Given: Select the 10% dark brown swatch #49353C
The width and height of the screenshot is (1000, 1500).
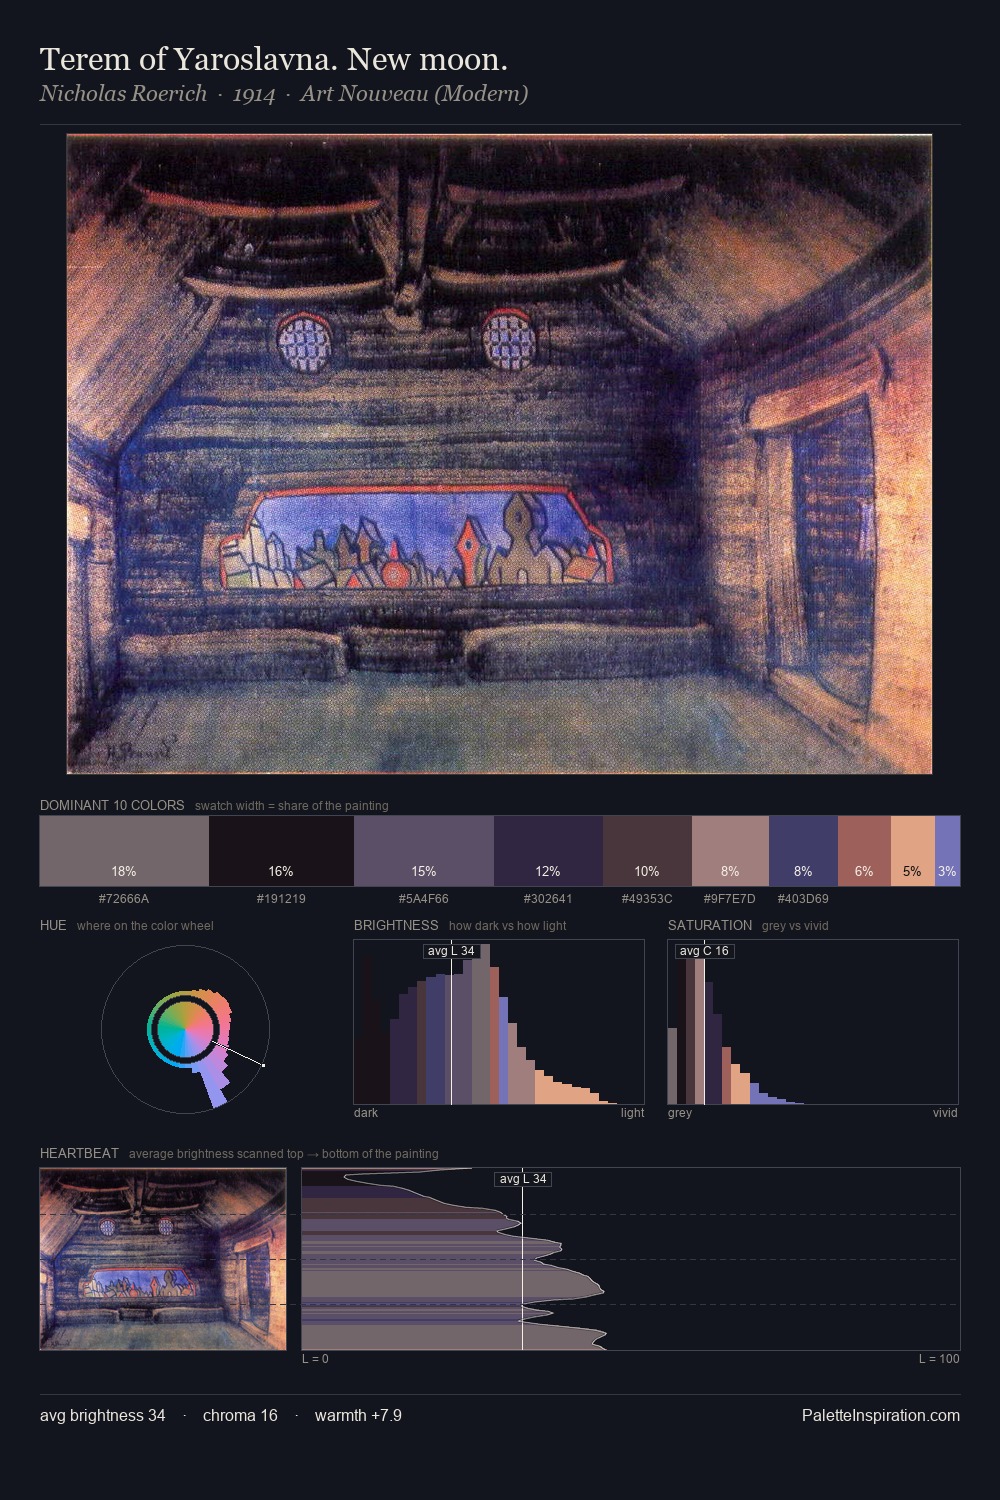Looking at the screenshot, I should point(647,851).
